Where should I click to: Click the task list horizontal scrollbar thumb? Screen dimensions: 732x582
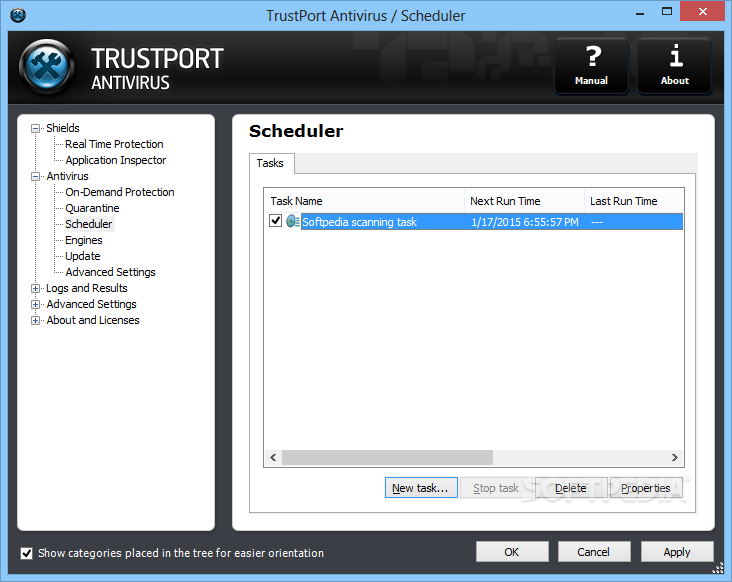(387, 457)
